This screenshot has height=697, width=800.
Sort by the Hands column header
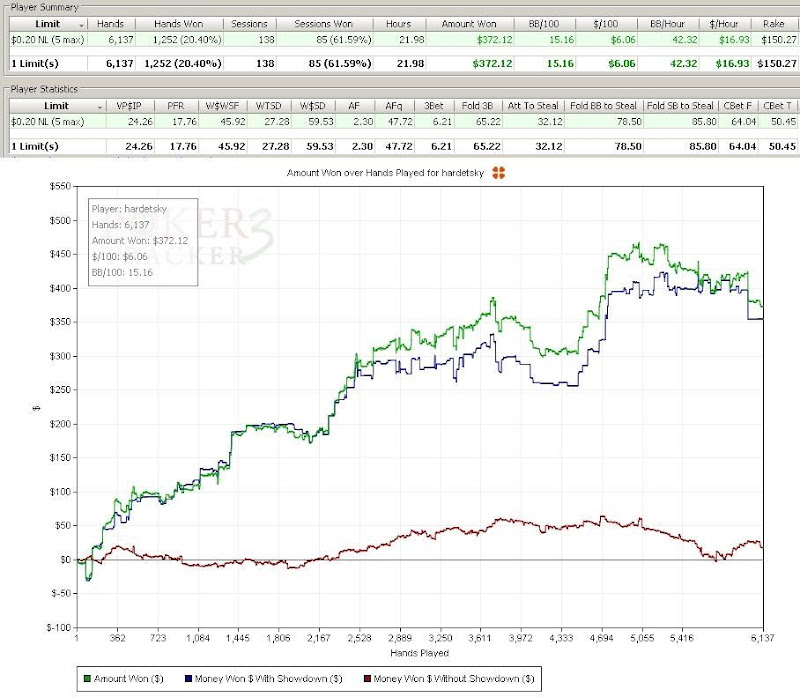pyautogui.click(x=111, y=24)
